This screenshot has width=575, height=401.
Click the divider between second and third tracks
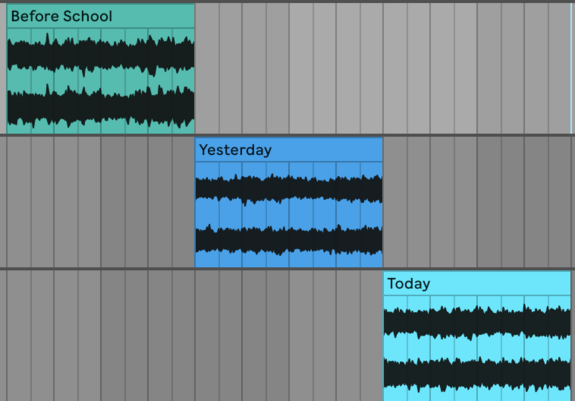point(288,269)
